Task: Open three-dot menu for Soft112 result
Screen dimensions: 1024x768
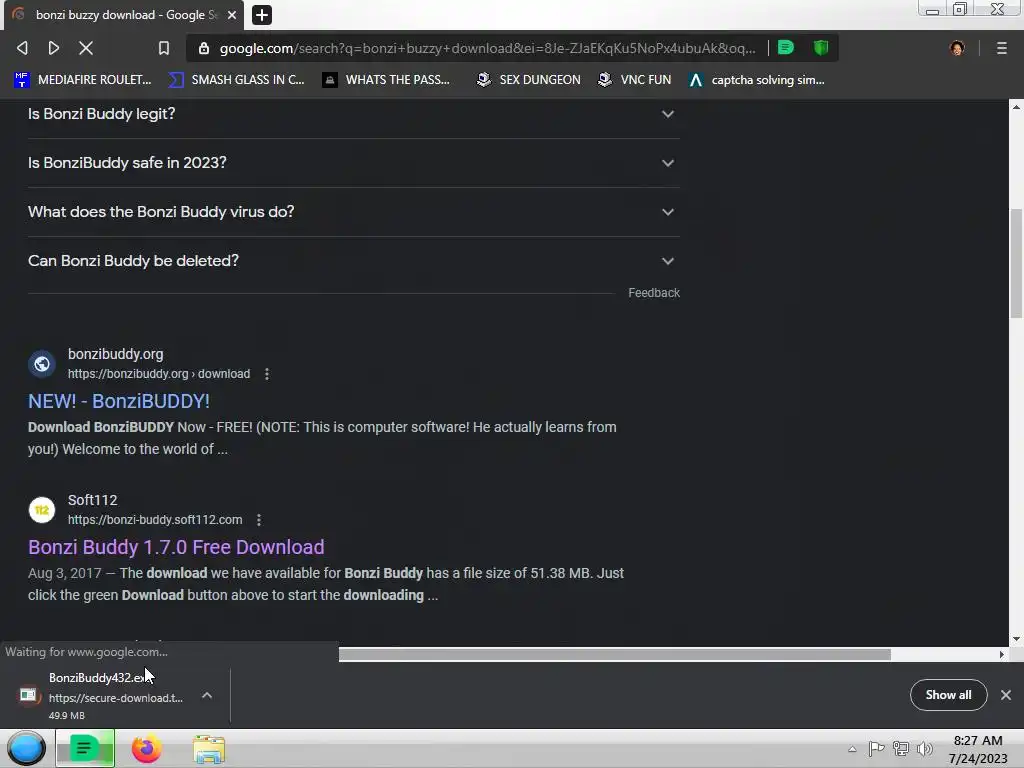Action: (x=259, y=520)
